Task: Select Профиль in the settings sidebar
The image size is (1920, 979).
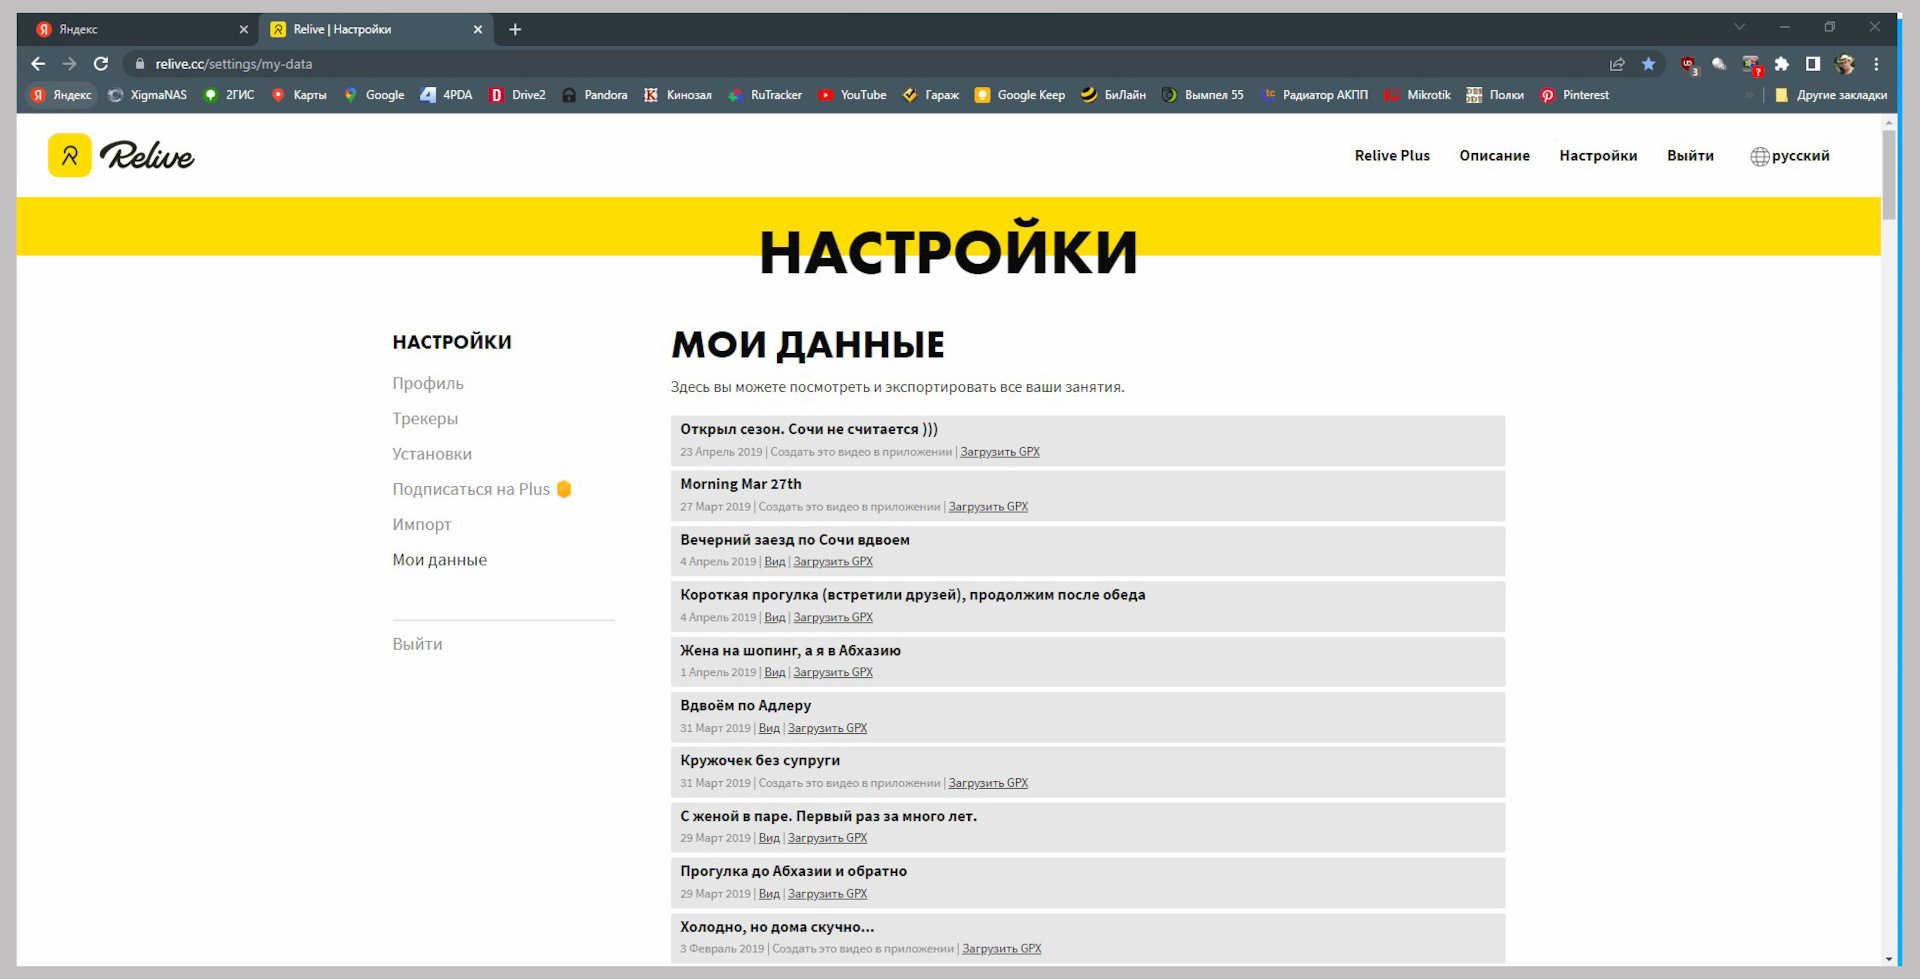Action: click(428, 383)
